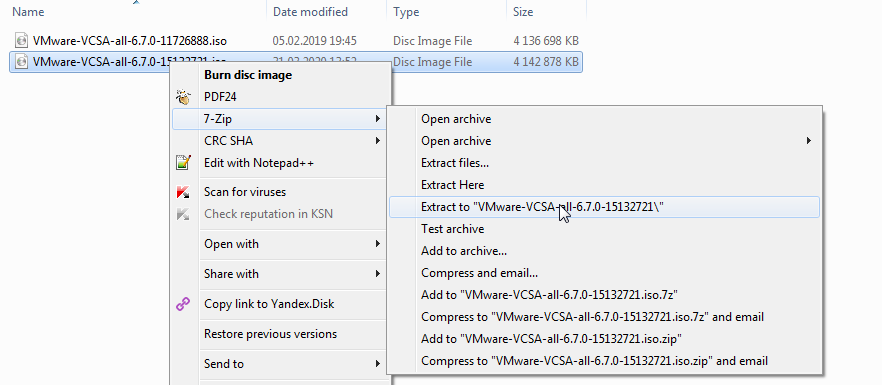Expand the CRC SHA submenu arrow
The width and height of the screenshot is (882, 385).
[379, 141]
